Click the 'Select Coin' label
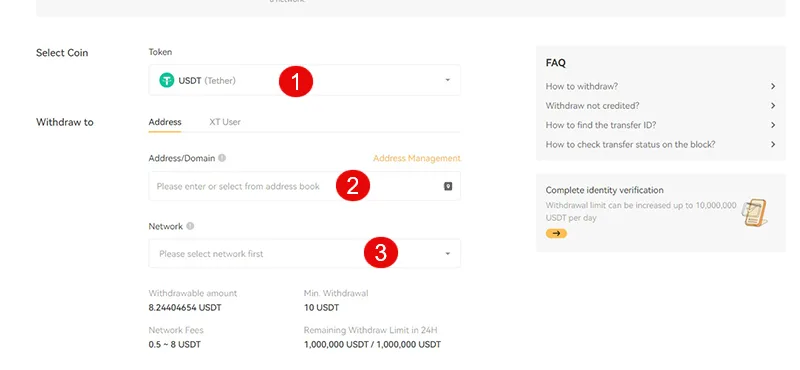This screenshot has width=800, height=370. tap(62, 53)
